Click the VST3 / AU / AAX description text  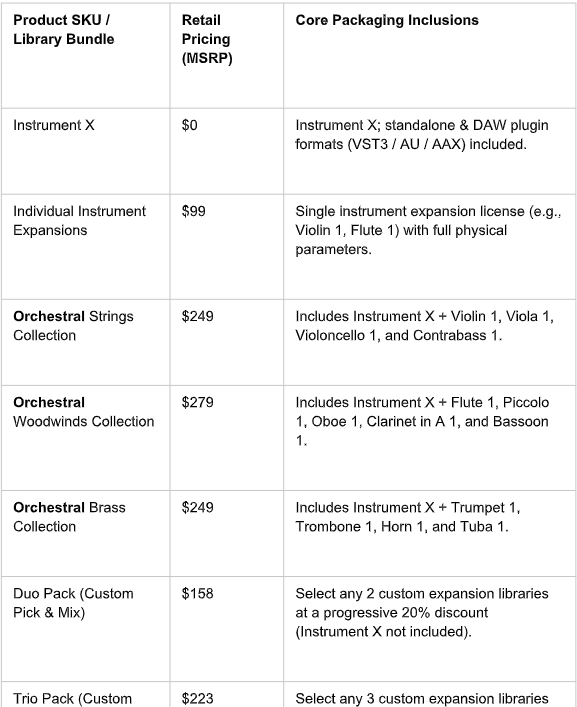pyautogui.click(x=421, y=134)
